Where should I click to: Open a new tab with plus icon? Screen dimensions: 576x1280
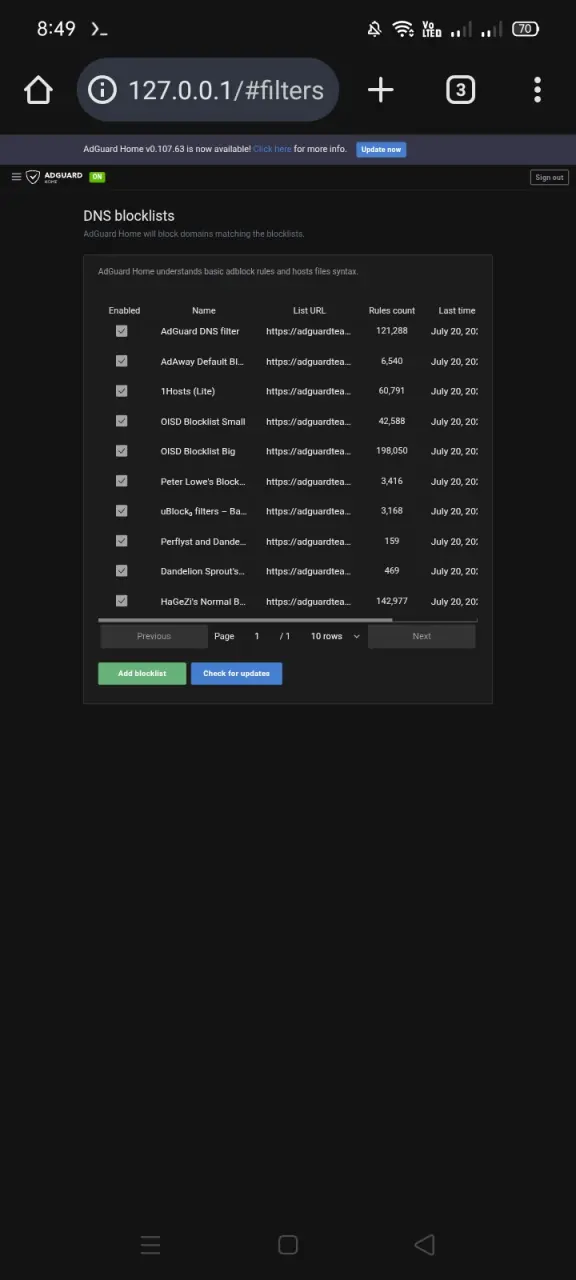click(x=380, y=90)
